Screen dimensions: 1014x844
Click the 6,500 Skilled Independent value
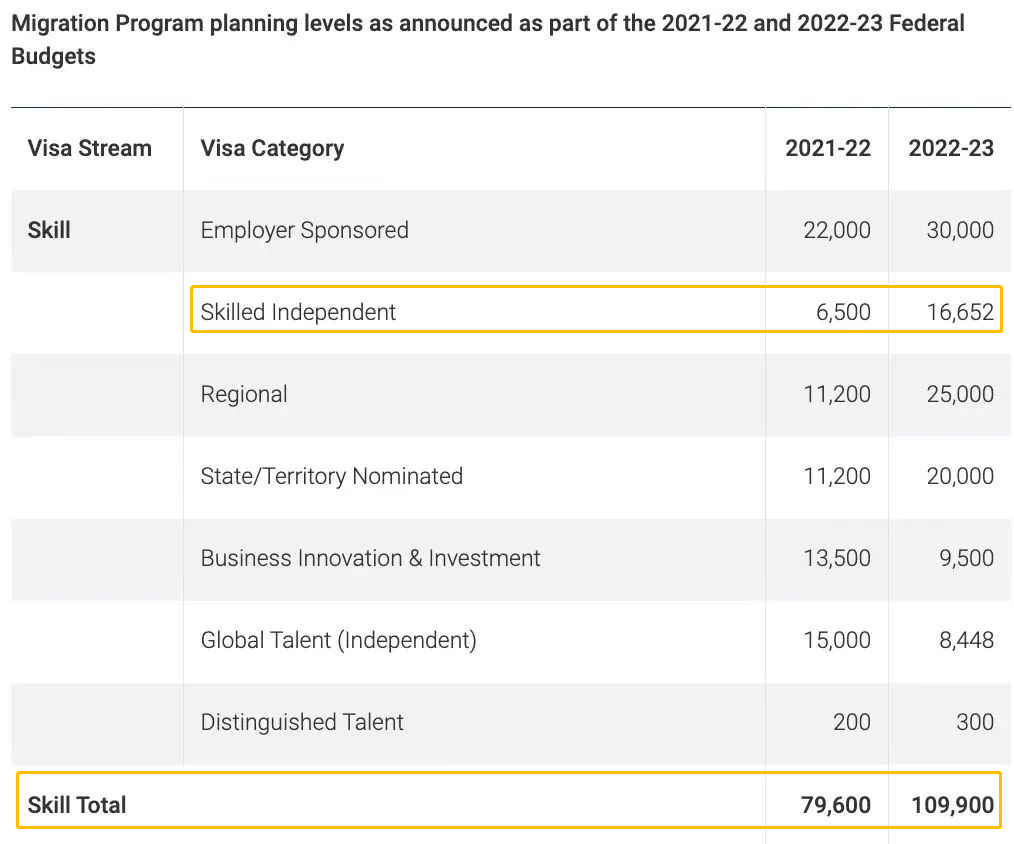842,313
